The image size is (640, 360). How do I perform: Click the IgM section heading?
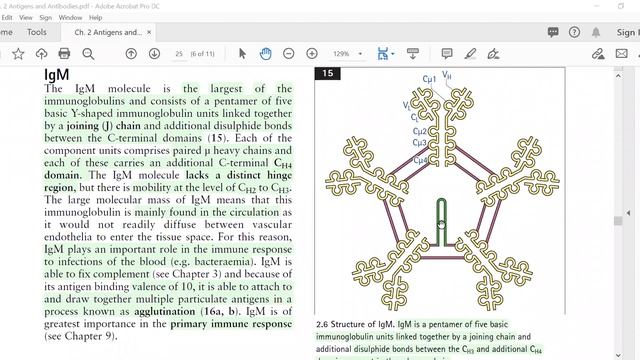coord(57,75)
